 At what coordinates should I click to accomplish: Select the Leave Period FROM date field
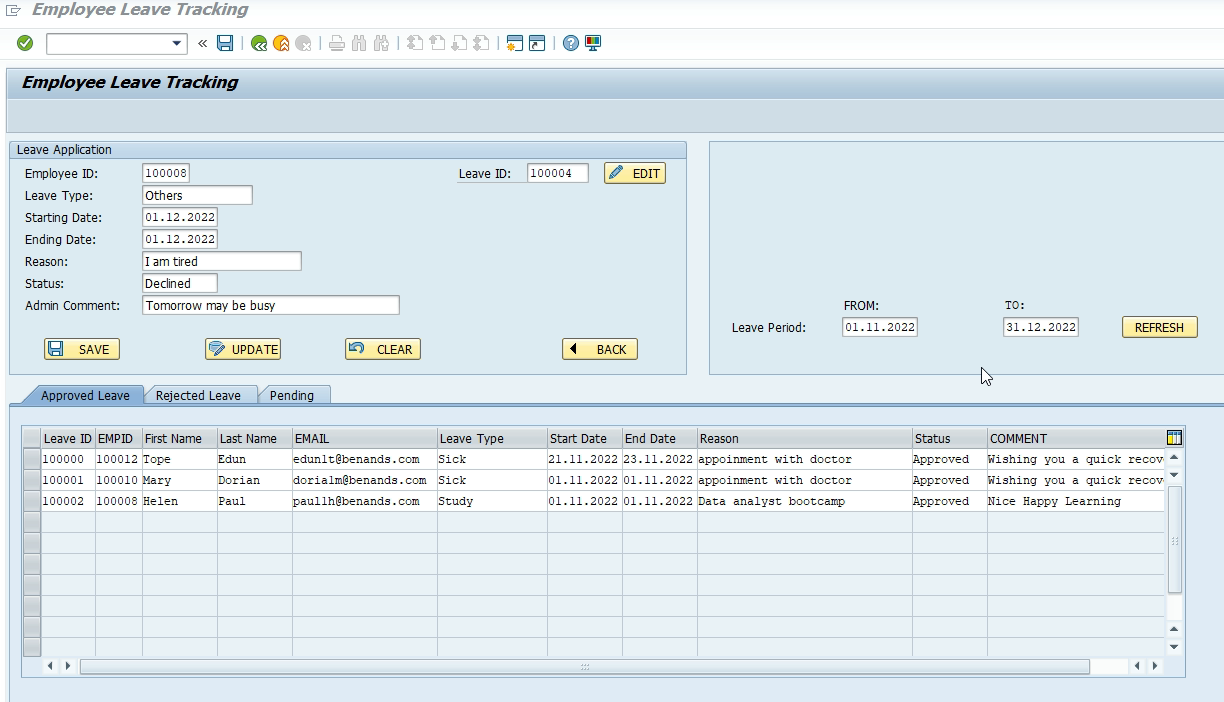coord(878,326)
